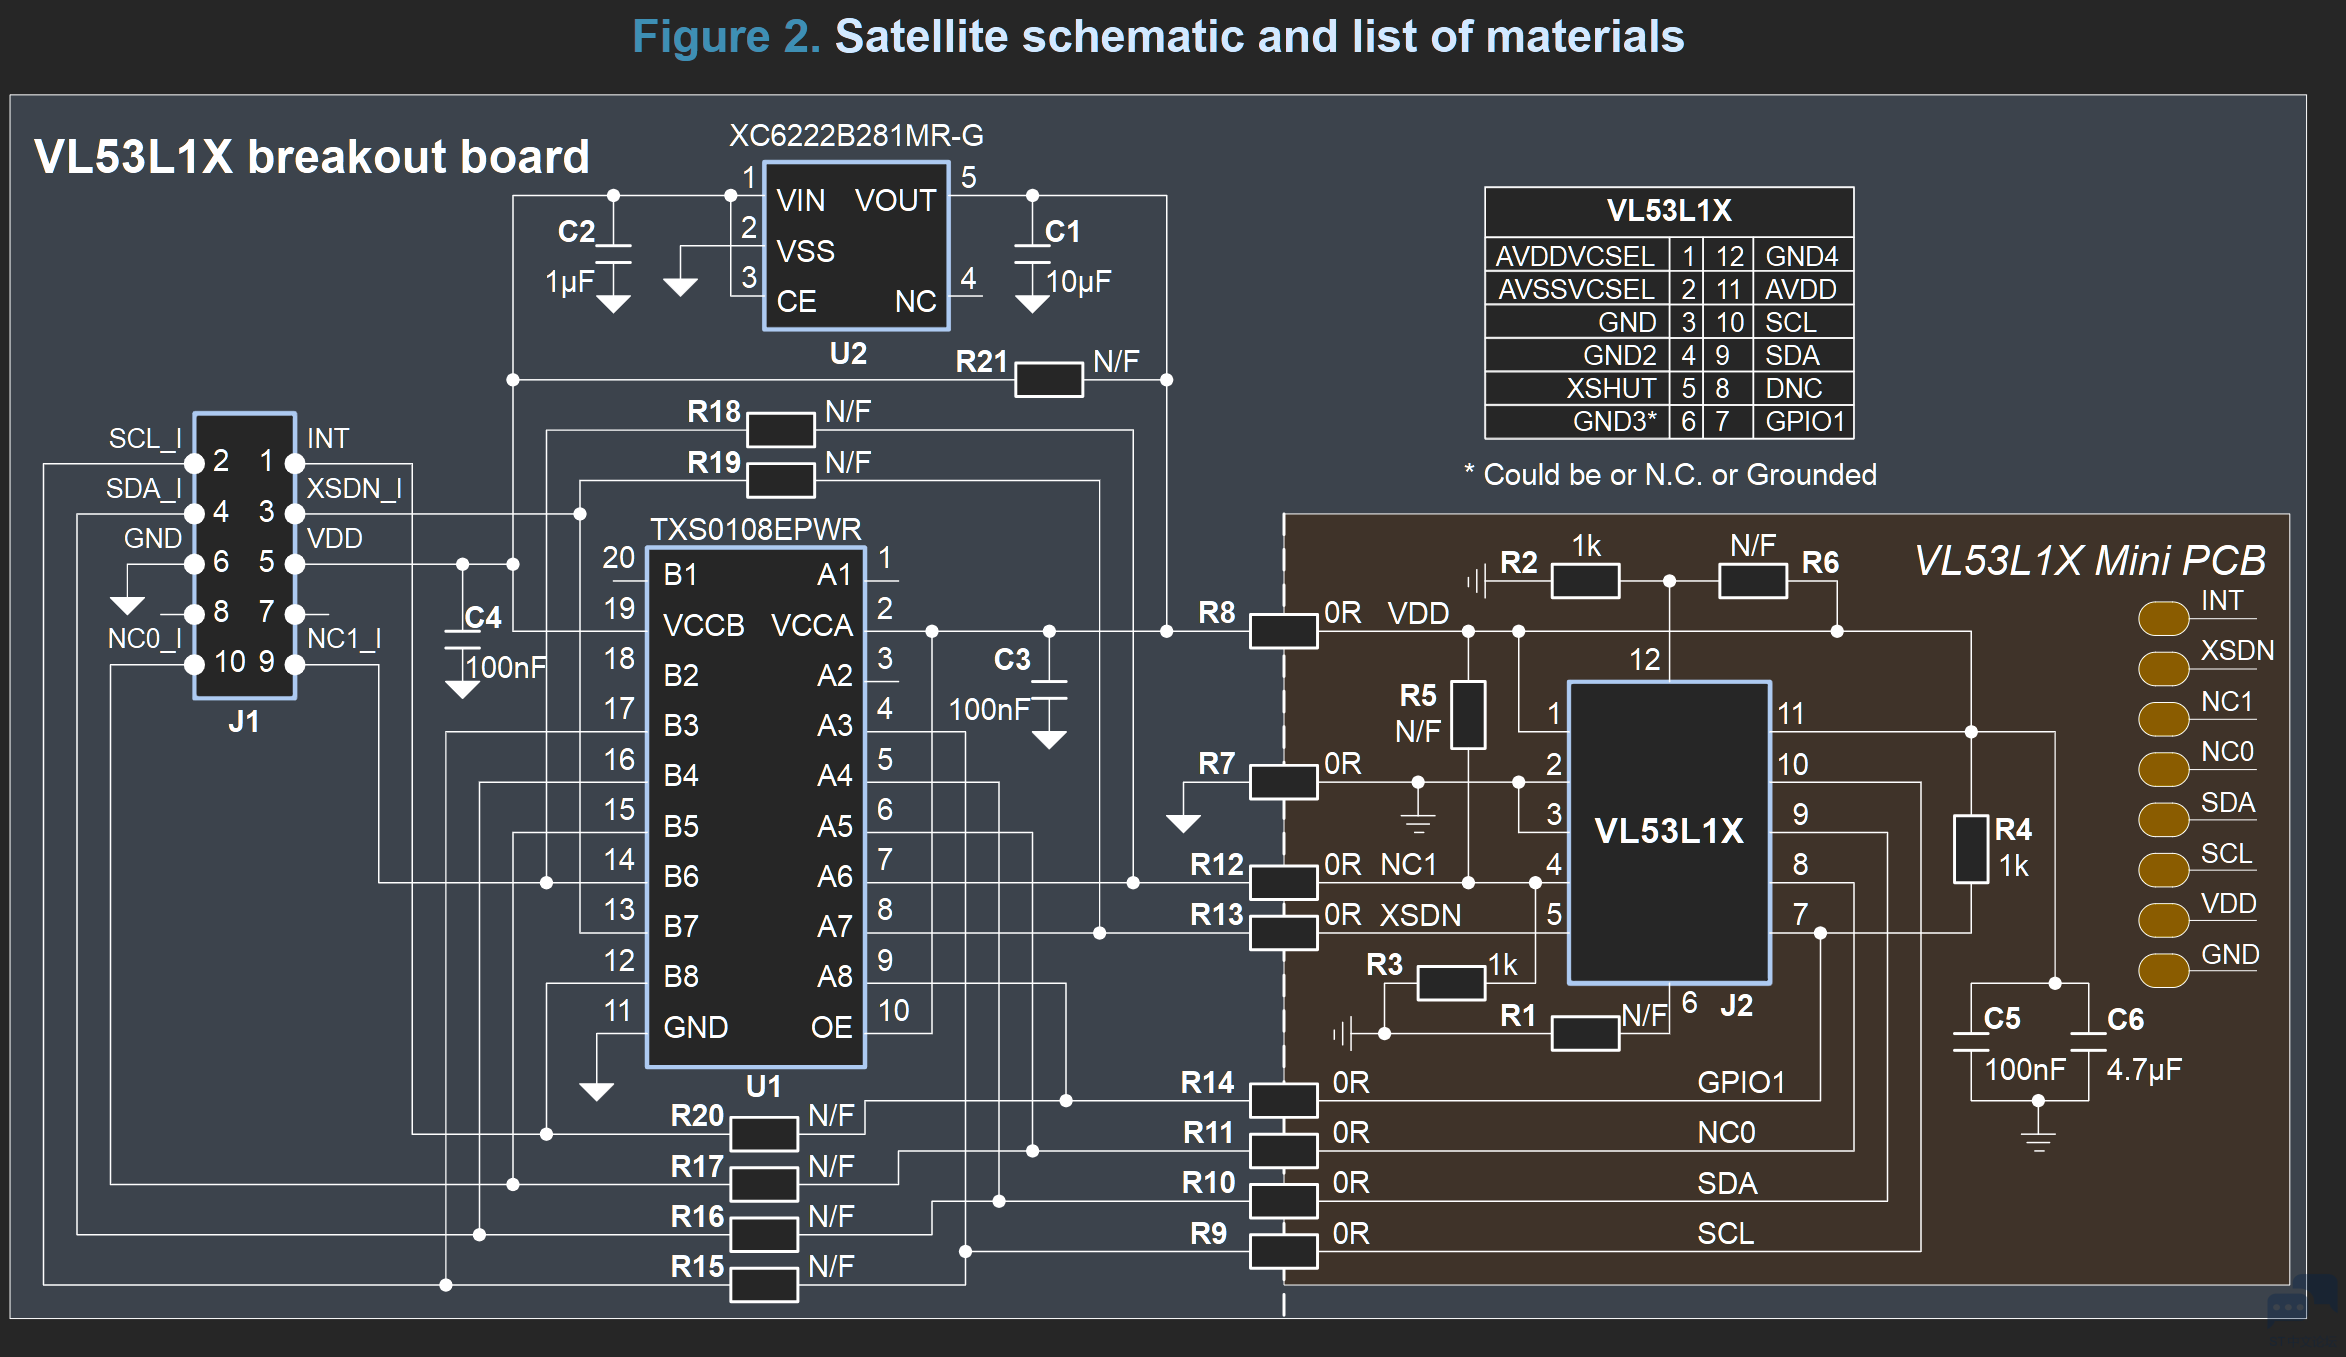Click the 'XSDN_I' label beside J1
The height and width of the screenshot is (1357, 2346).
click(354, 489)
